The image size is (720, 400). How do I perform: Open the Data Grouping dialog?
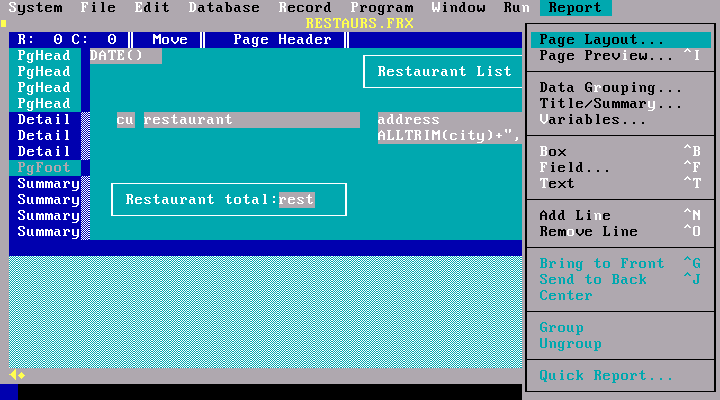[610, 88]
